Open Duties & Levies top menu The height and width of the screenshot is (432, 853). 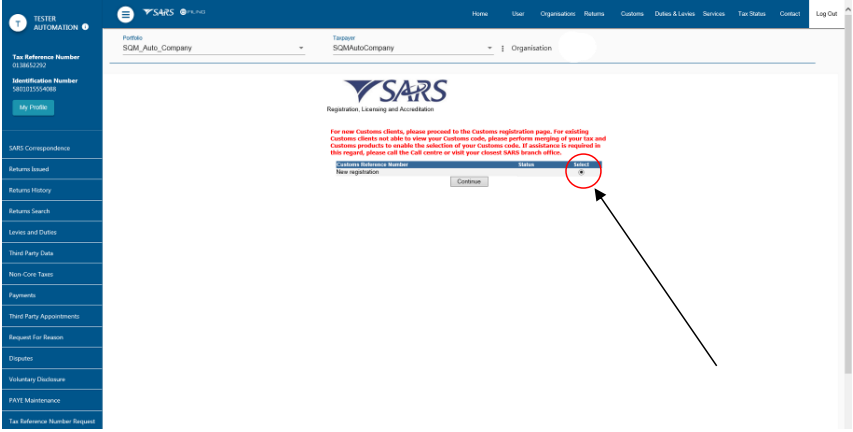(674, 13)
